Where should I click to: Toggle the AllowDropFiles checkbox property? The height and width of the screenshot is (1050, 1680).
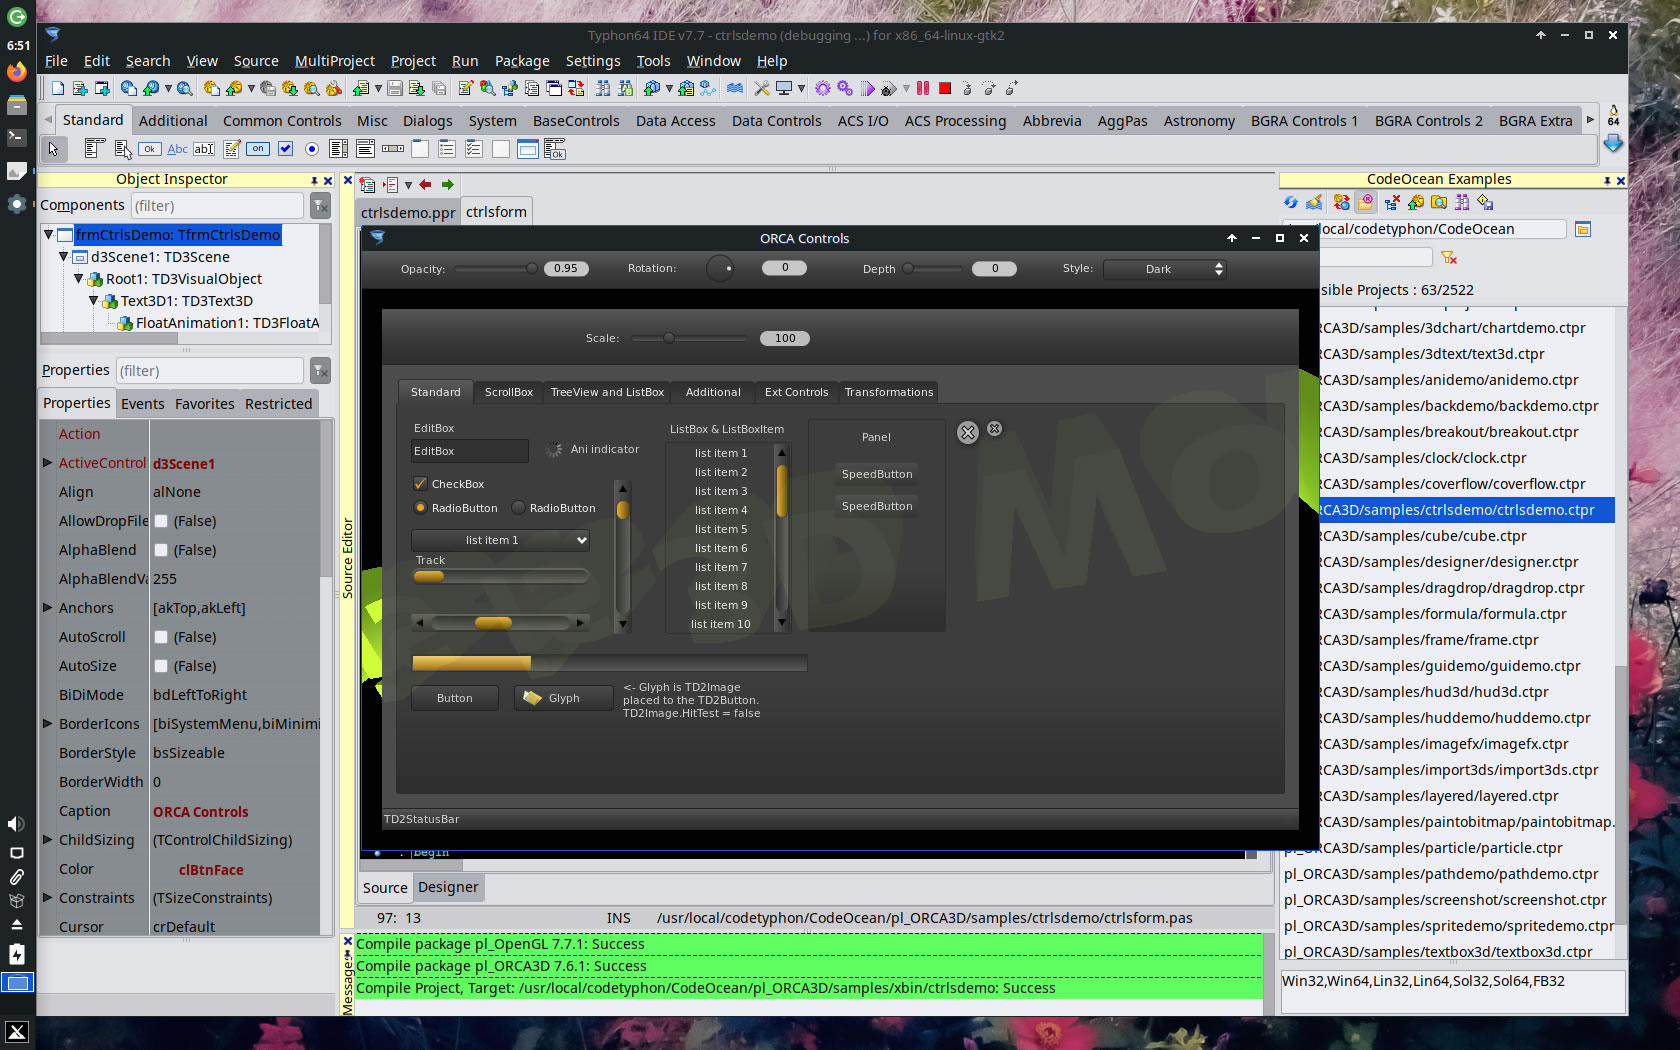coord(161,521)
